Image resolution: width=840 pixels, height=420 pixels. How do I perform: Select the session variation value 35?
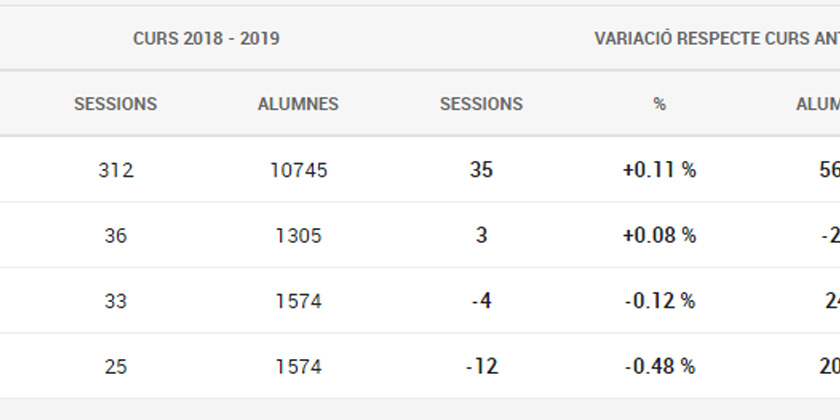tap(481, 170)
